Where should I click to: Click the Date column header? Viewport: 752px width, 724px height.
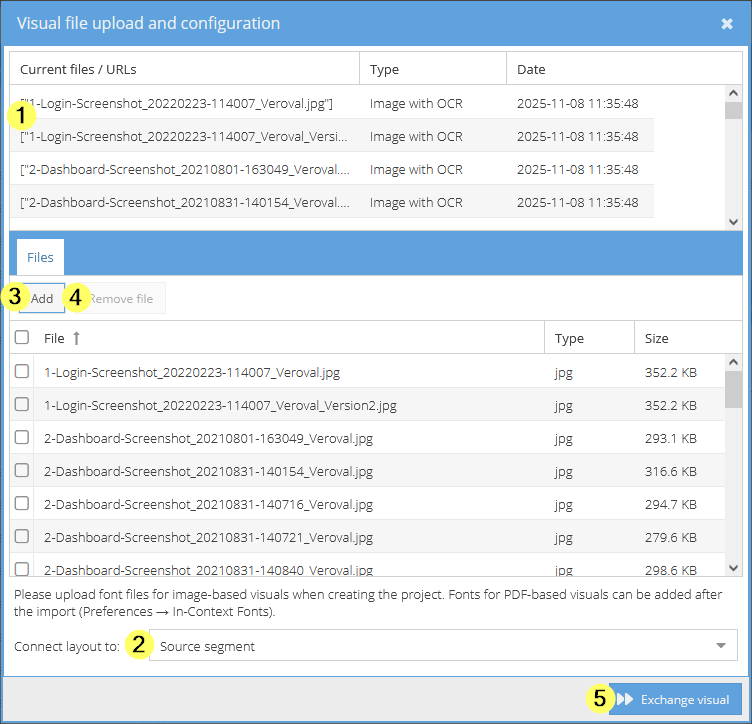click(531, 70)
